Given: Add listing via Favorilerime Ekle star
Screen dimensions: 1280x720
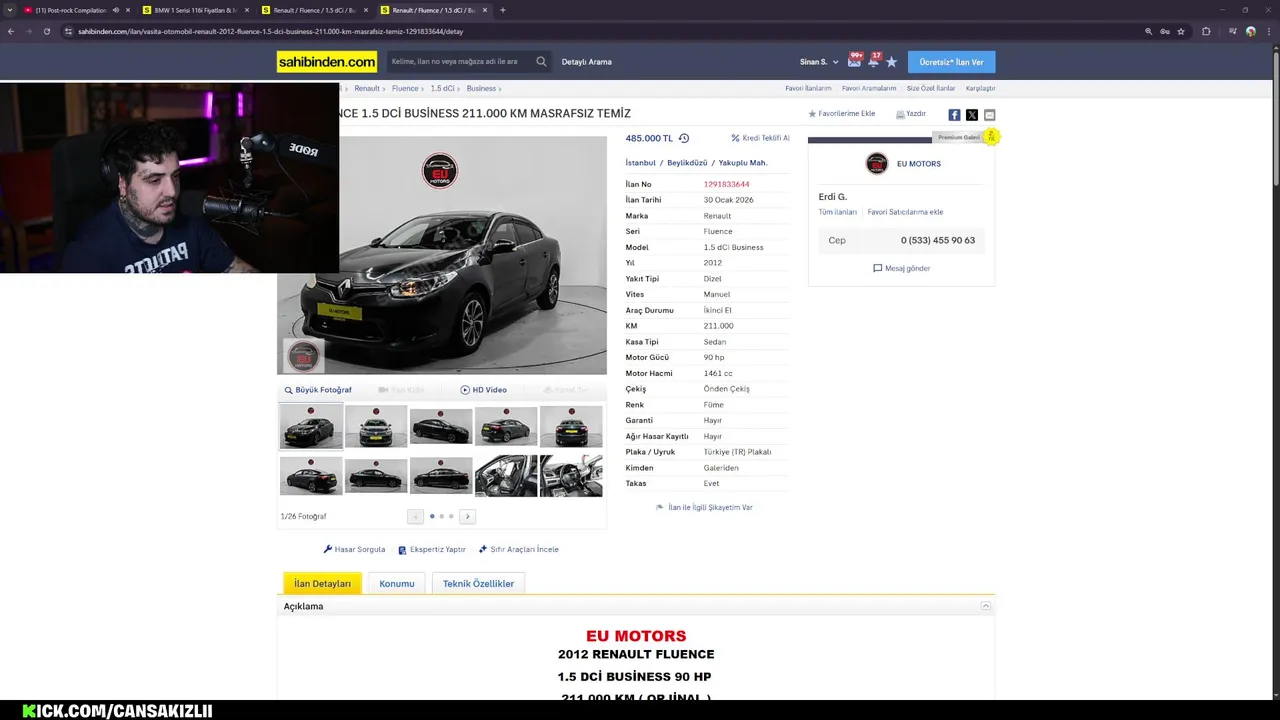Looking at the screenshot, I should (x=842, y=114).
